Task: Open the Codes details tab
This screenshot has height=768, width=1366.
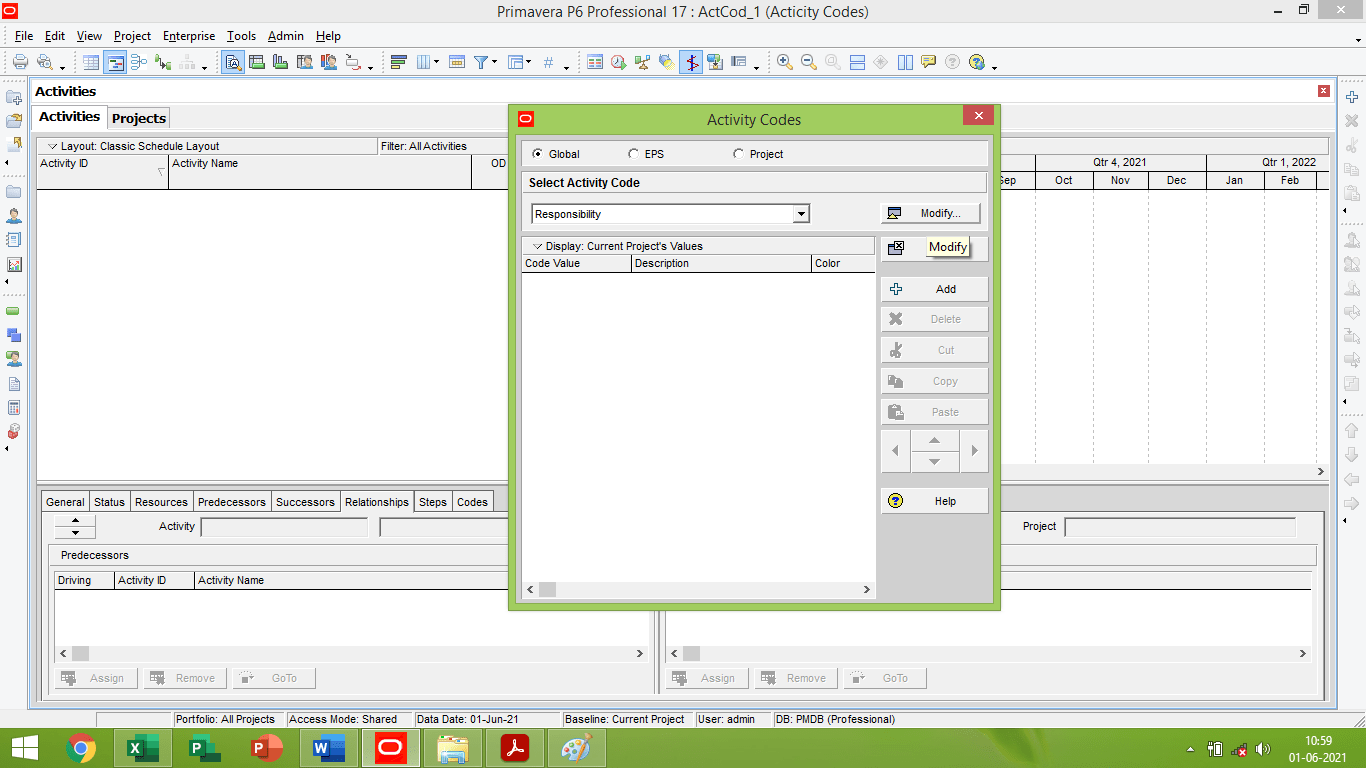Action: (472, 502)
